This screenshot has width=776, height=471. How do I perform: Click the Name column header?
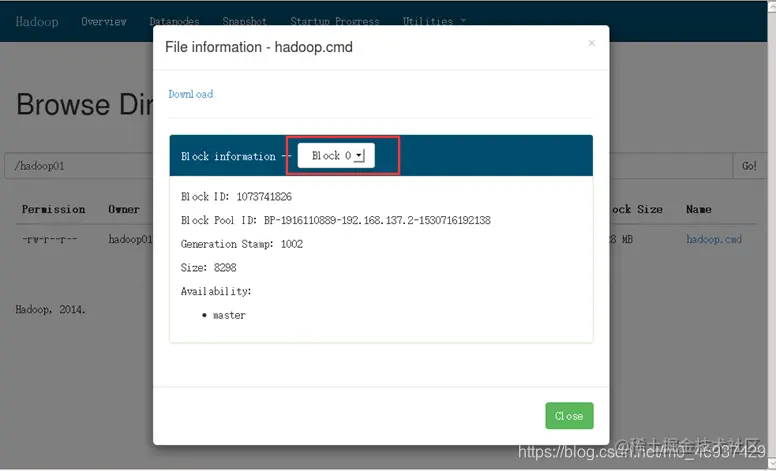click(699, 209)
